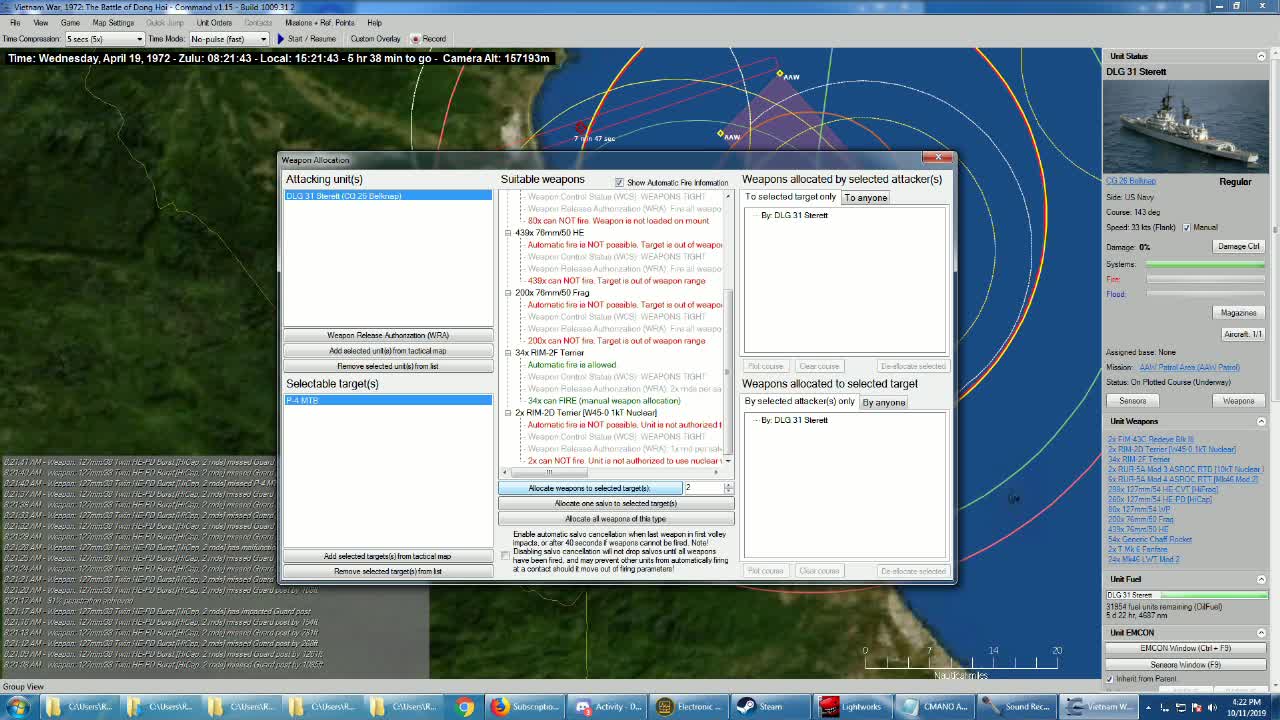Viewport: 1280px width, 720px height.
Task: Open Discord Activity taskbar item
Action: tap(608, 707)
